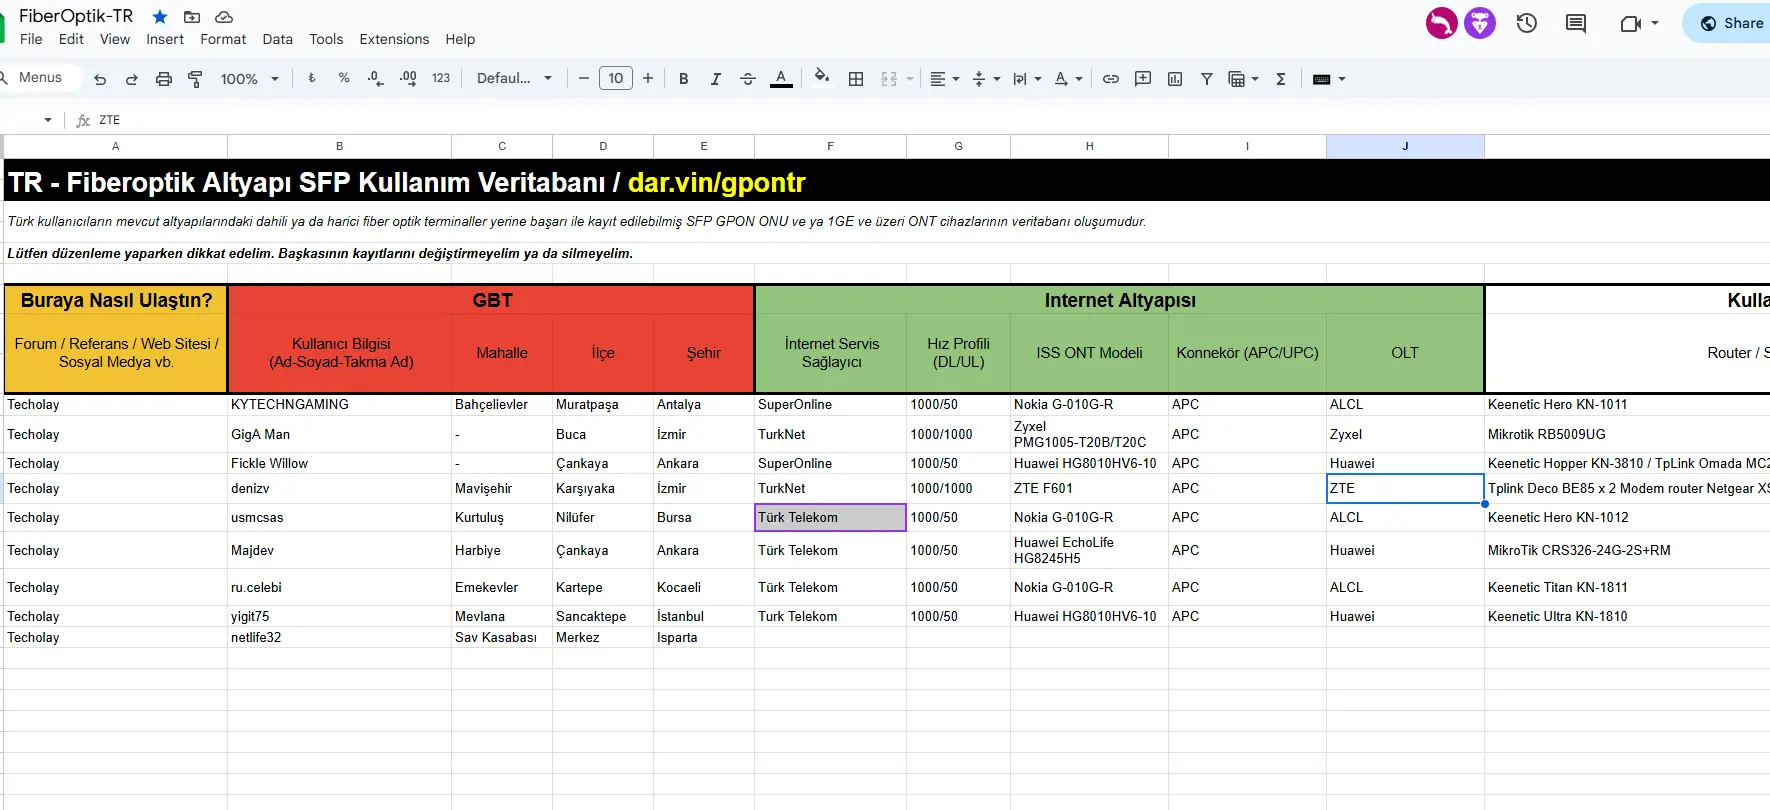Increase decimal places
Screen dimensions: 1770x810
pyautogui.click(x=408, y=78)
